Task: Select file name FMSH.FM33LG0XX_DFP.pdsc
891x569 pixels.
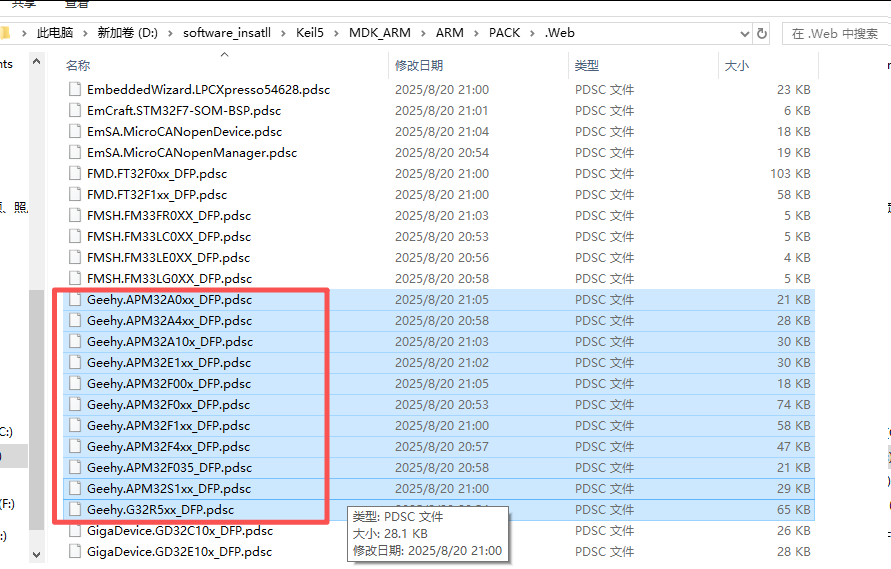Action: tap(169, 279)
